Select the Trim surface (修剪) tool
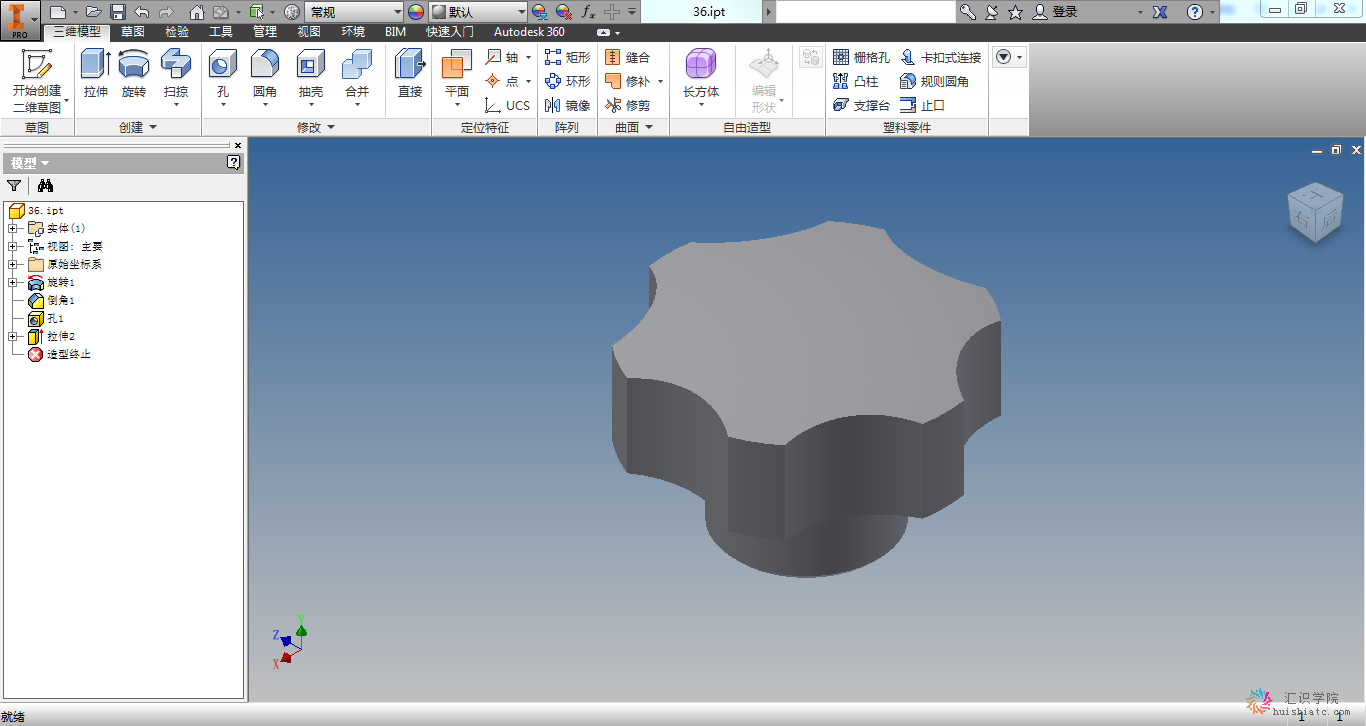Image resolution: width=1366 pixels, height=726 pixels. coord(627,105)
